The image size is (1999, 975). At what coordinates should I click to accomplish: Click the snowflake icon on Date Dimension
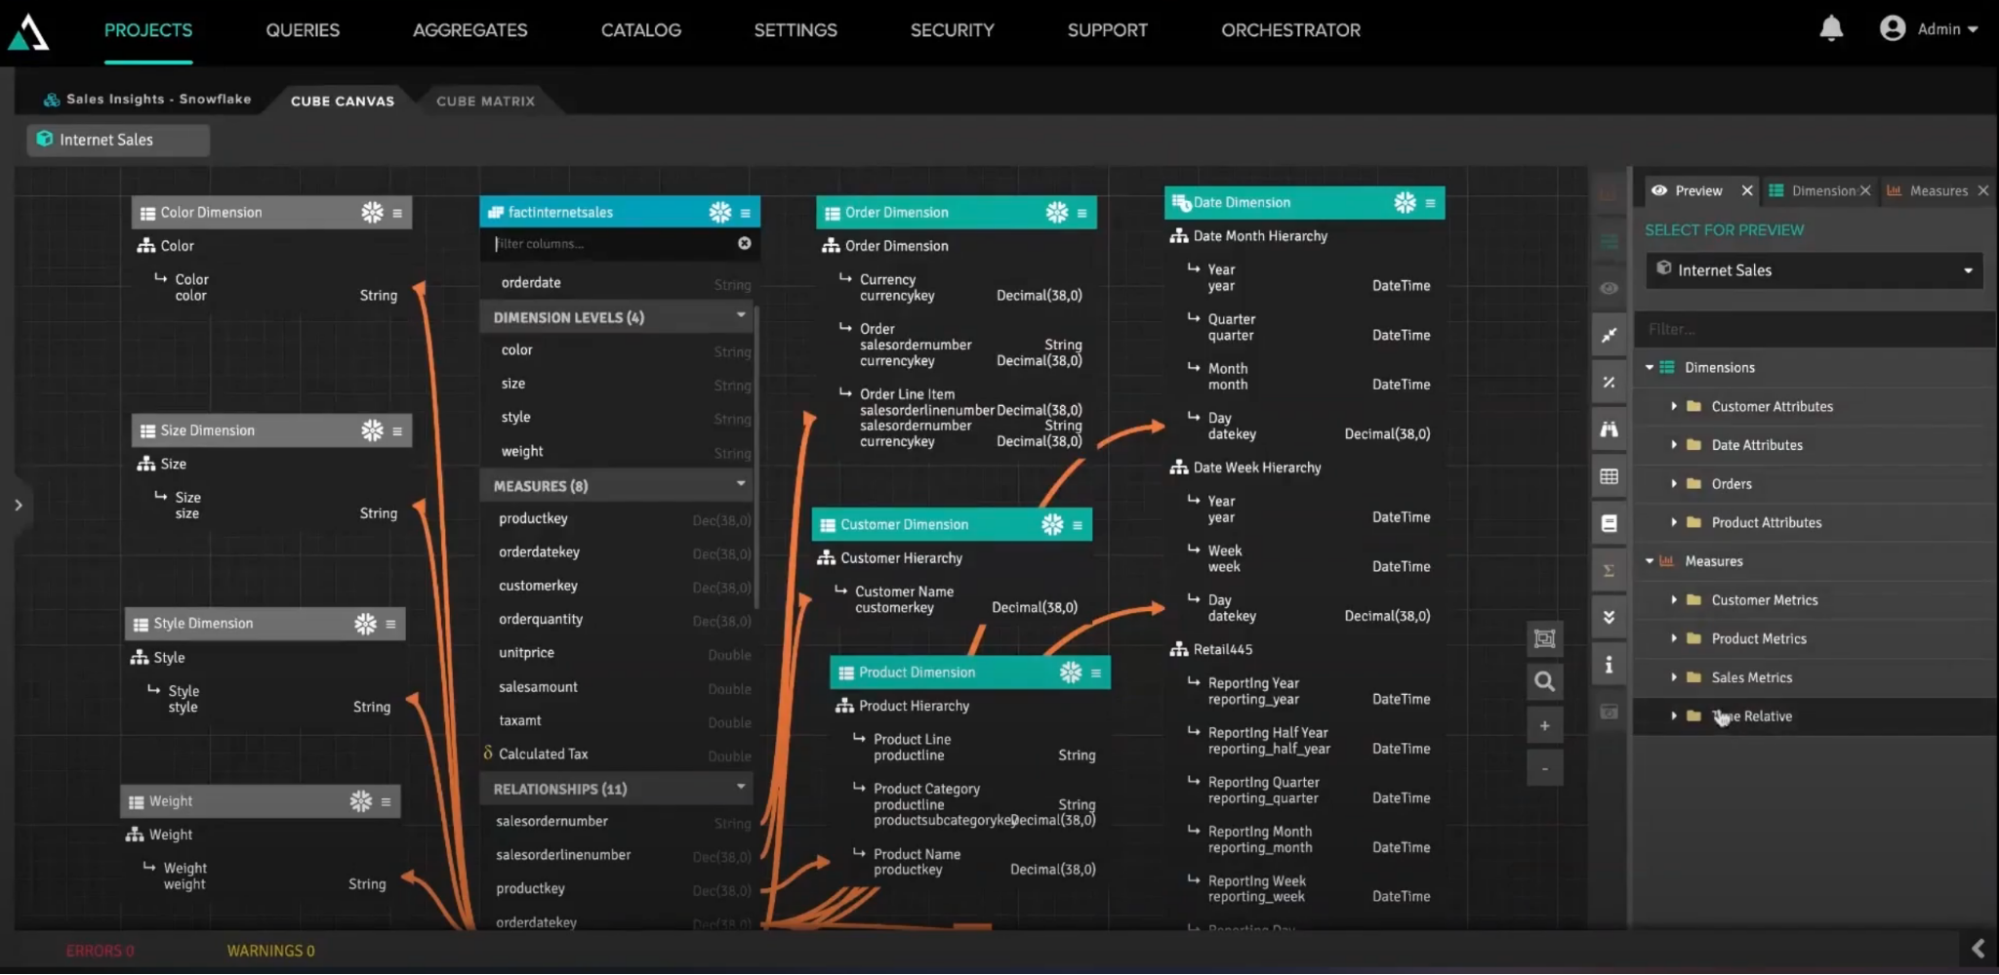coord(1404,203)
